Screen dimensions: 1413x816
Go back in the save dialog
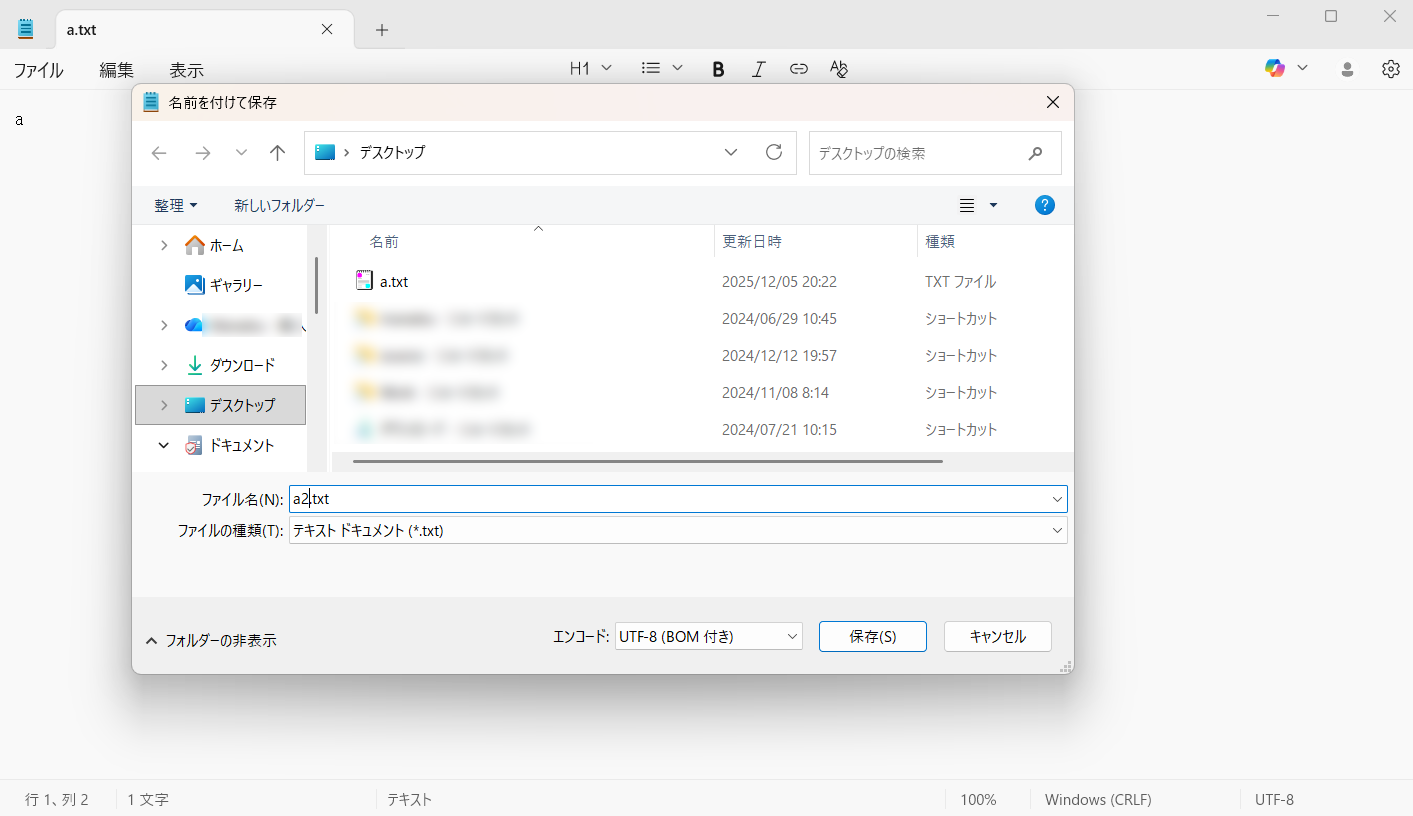tap(159, 153)
